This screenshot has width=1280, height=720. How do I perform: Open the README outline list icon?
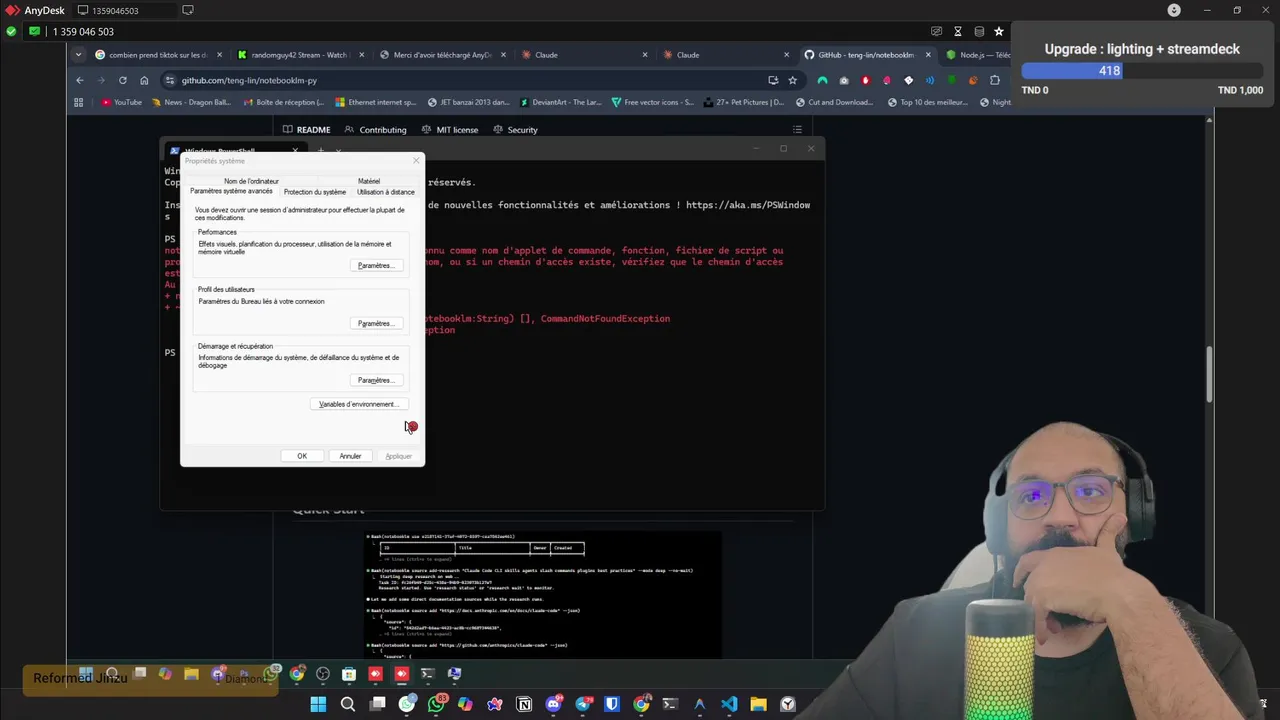pos(797,129)
